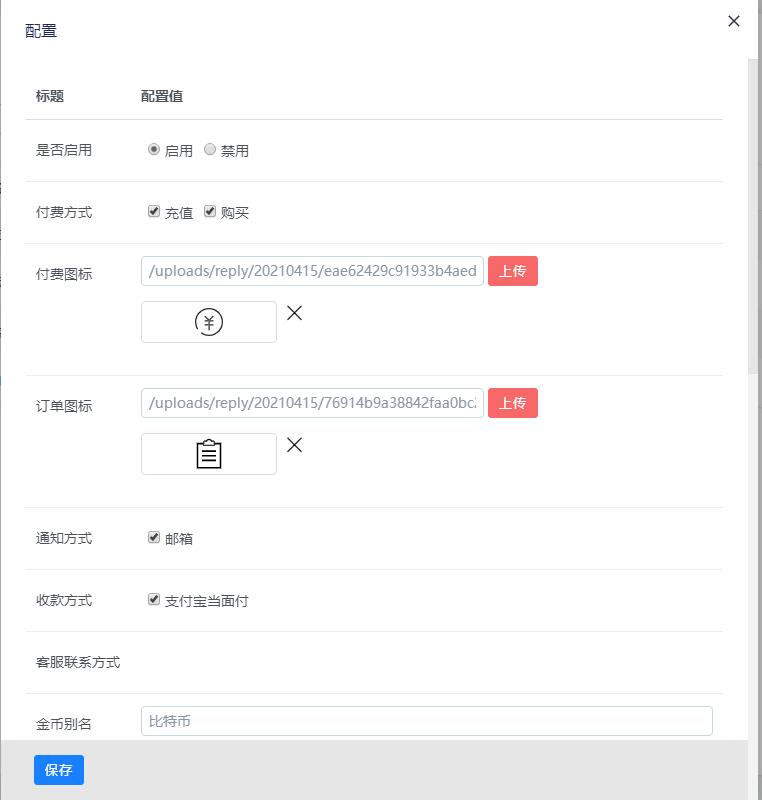762x800 pixels.
Task: Remove the yen icon image with X
Action: click(x=294, y=313)
